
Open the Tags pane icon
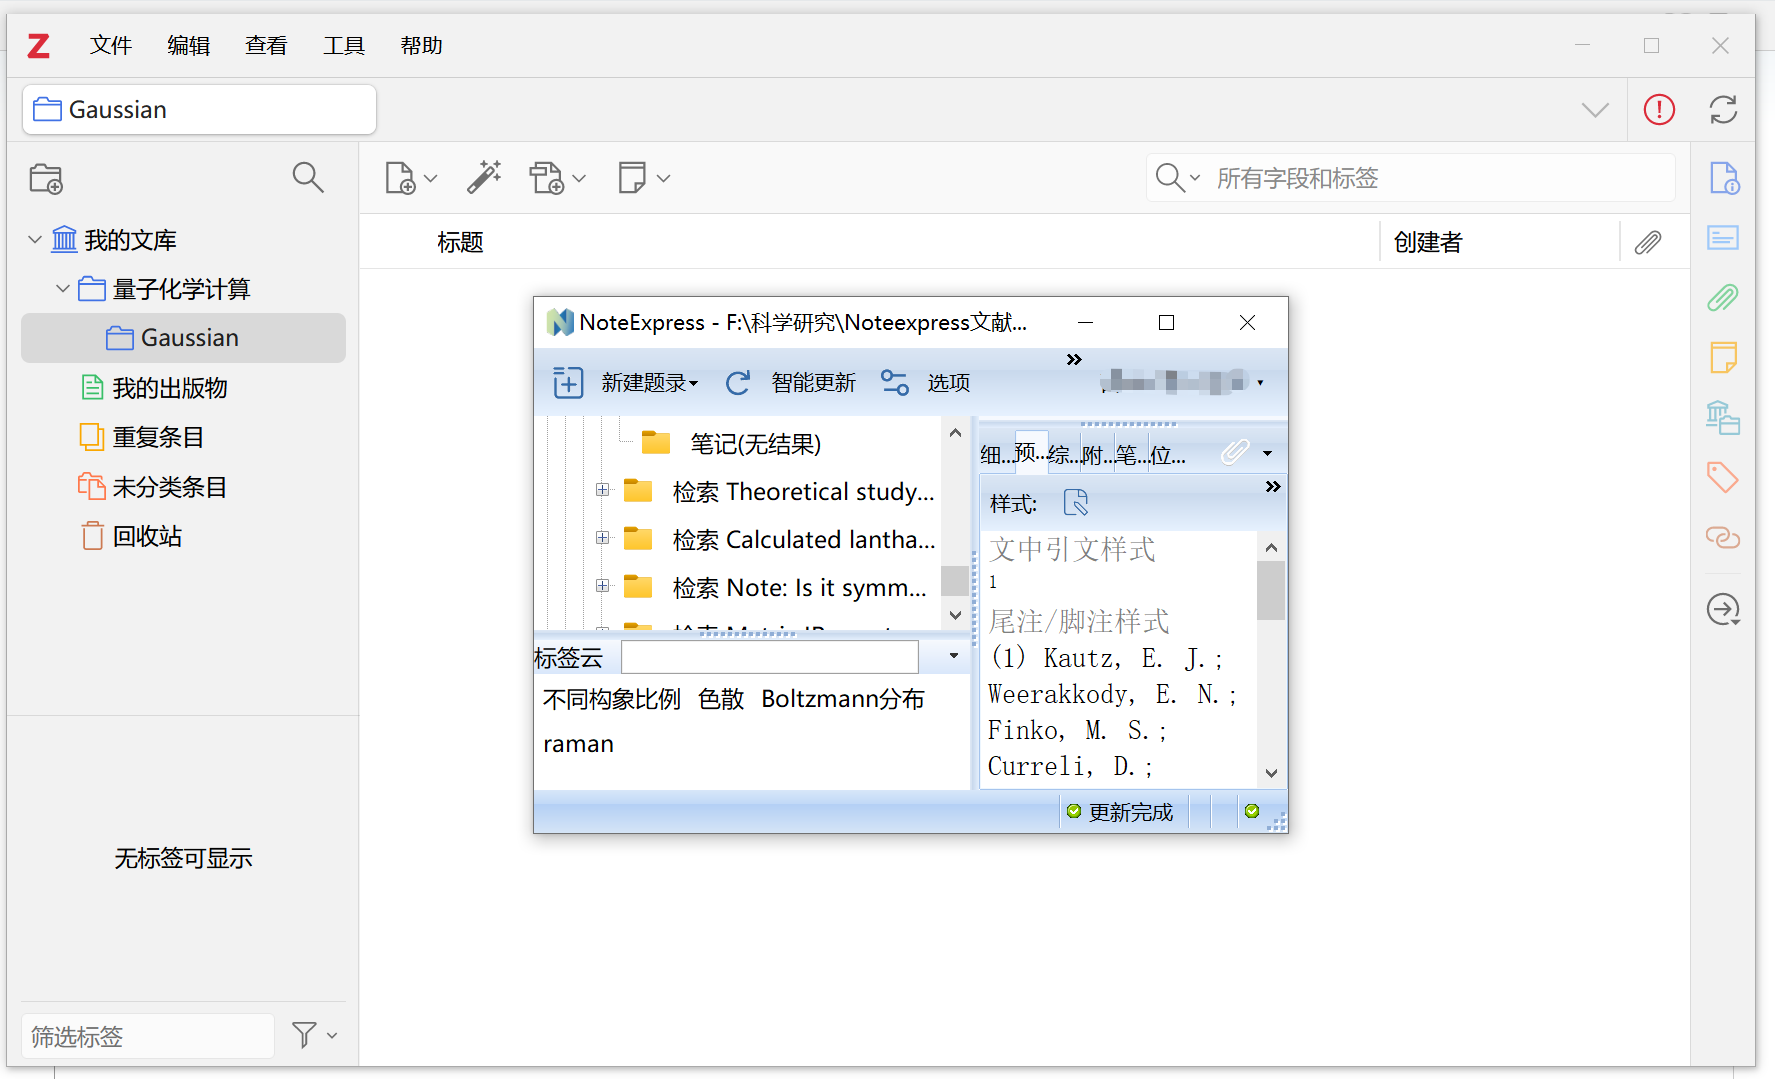[1723, 477]
